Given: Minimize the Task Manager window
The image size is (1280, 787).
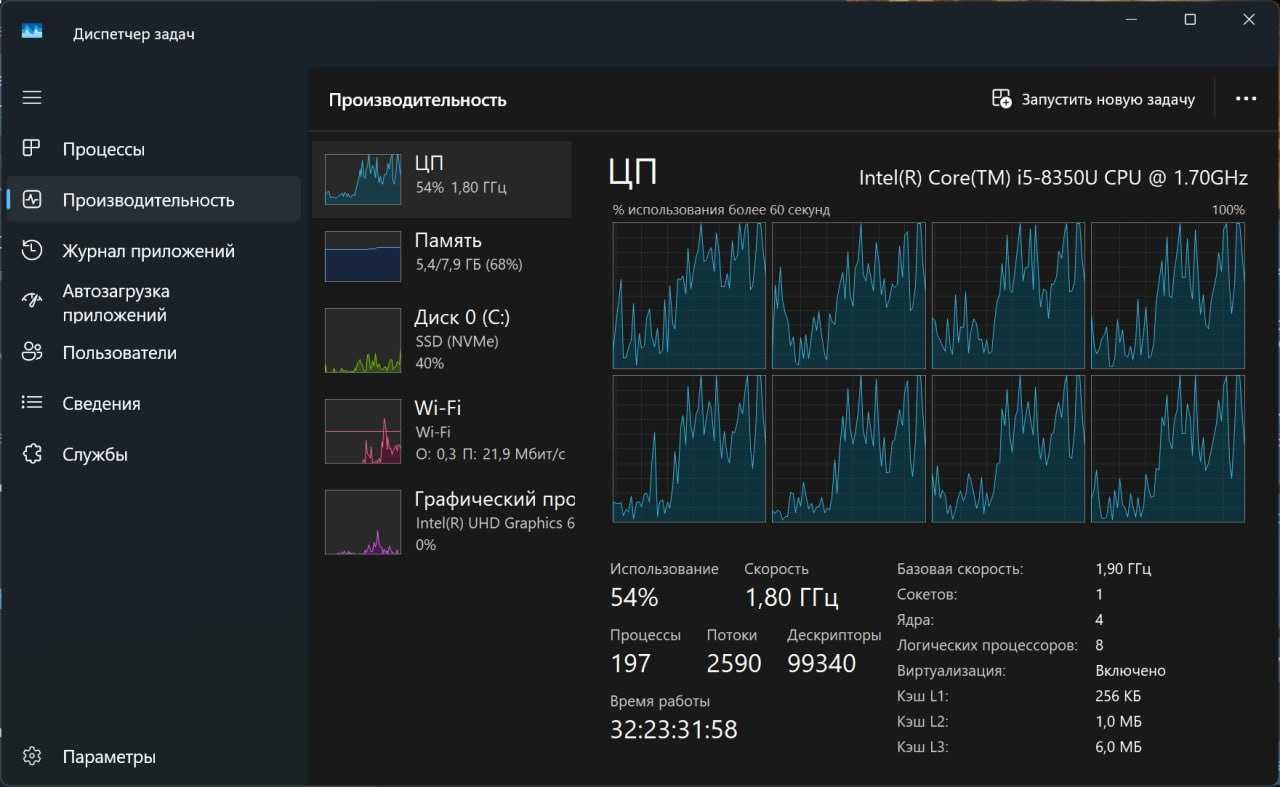Looking at the screenshot, I should pyautogui.click(x=1133, y=20).
